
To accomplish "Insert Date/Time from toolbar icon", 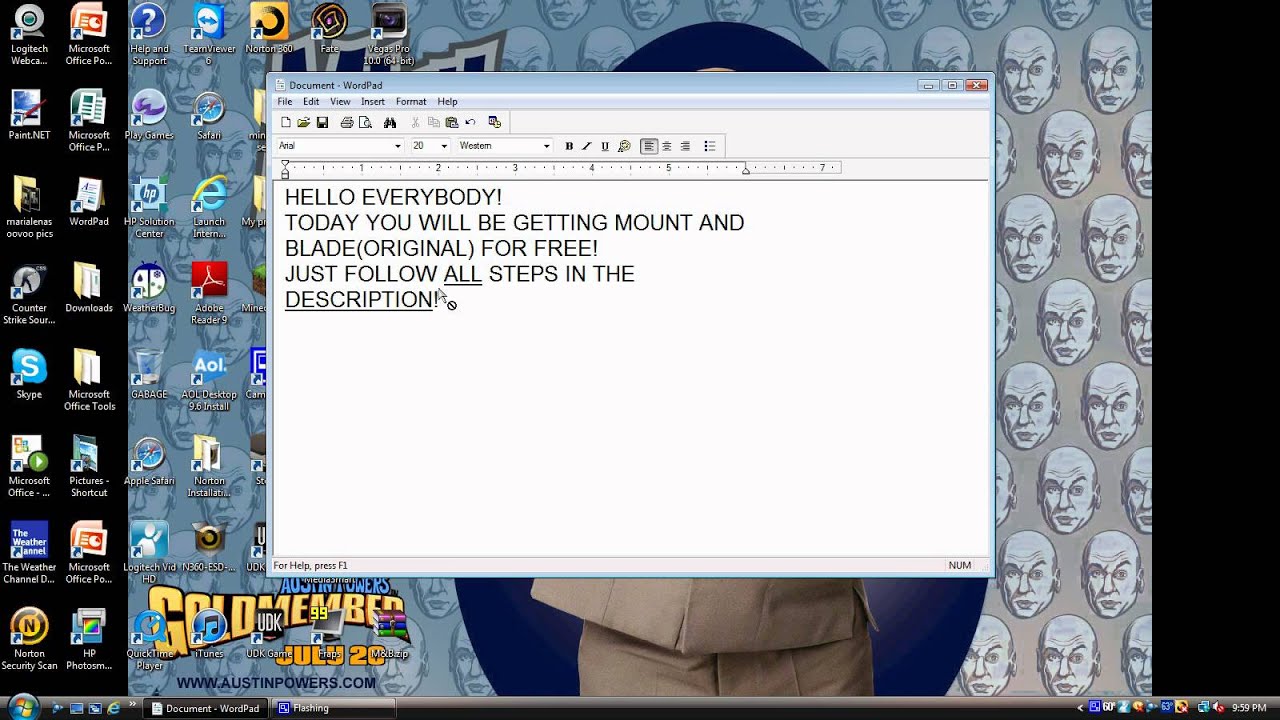I will 494,122.
